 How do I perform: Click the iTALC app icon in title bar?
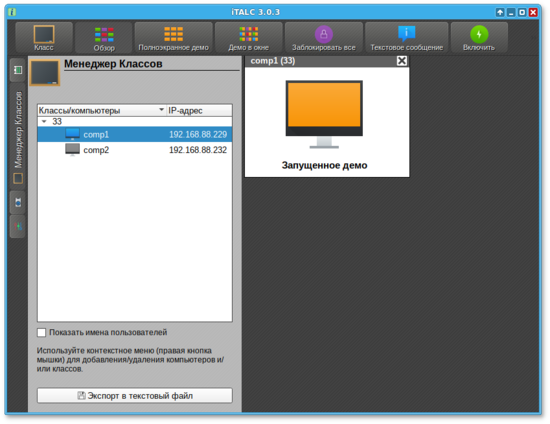(x=12, y=12)
